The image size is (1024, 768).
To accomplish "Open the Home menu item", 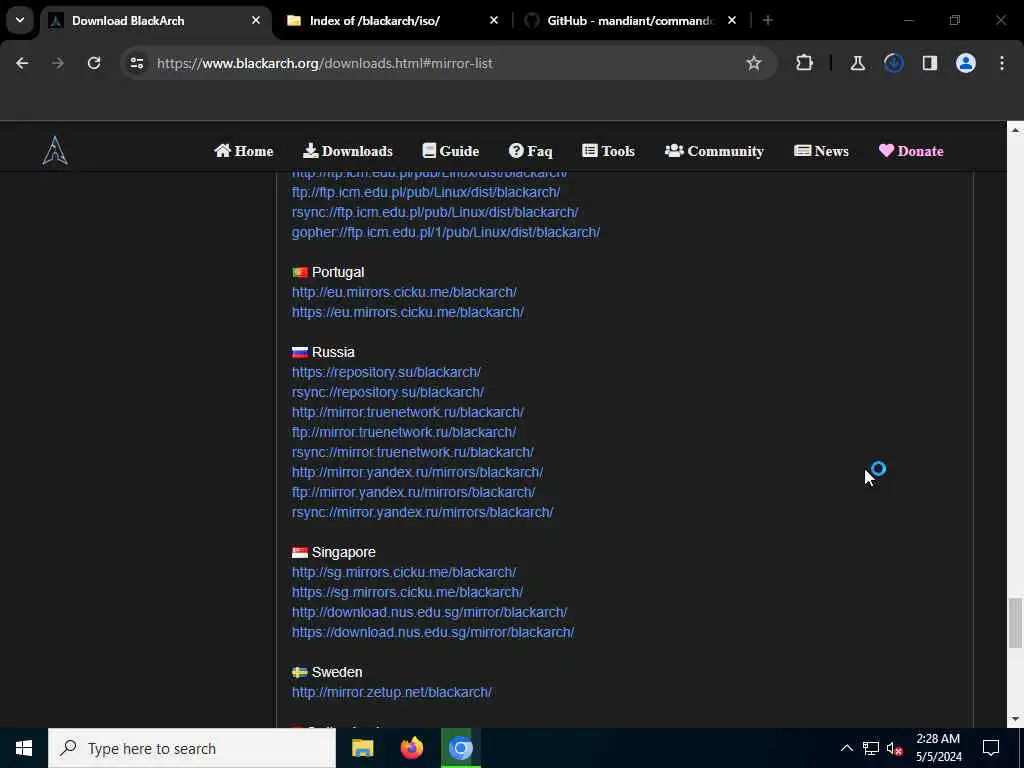I will [x=244, y=151].
